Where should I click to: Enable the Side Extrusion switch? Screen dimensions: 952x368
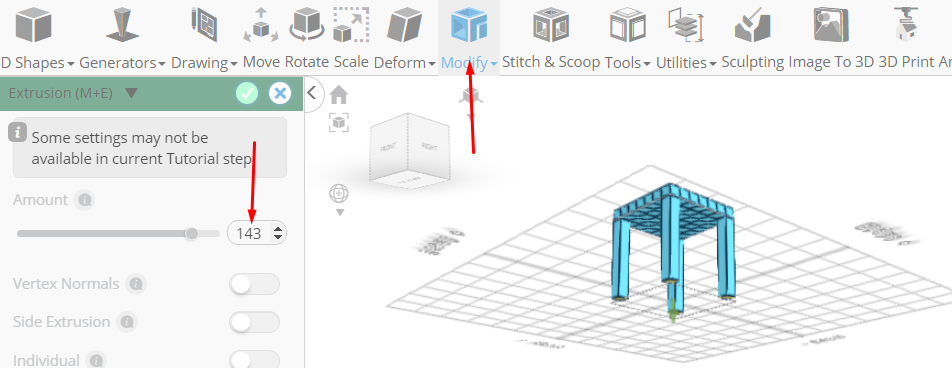[254, 322]
